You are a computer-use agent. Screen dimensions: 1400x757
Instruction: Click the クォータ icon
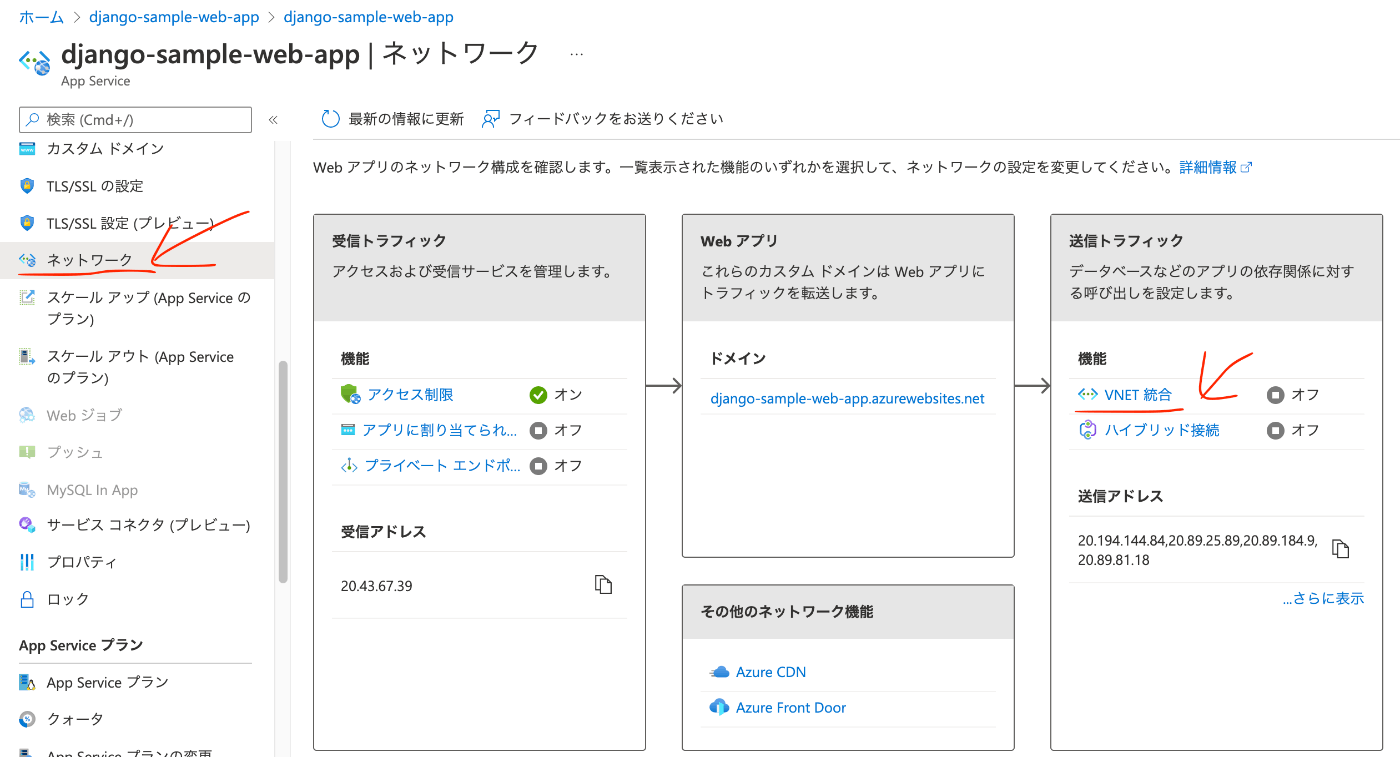pyautogui.click(x=28, y=719)
